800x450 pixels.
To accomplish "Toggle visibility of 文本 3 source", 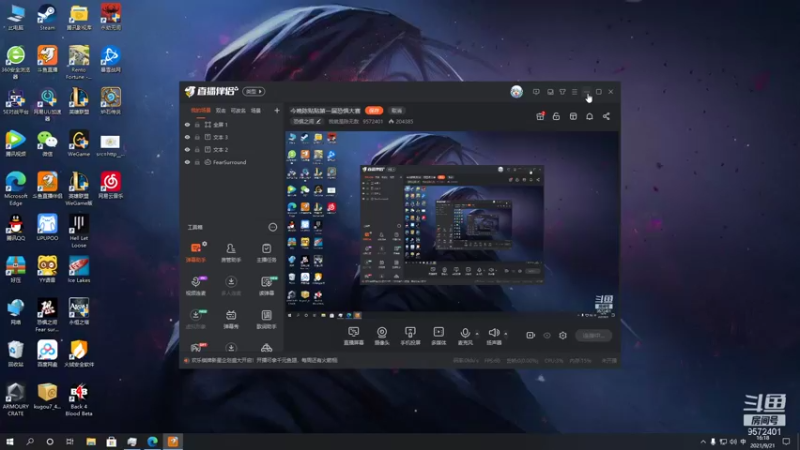I will (187, 137).
